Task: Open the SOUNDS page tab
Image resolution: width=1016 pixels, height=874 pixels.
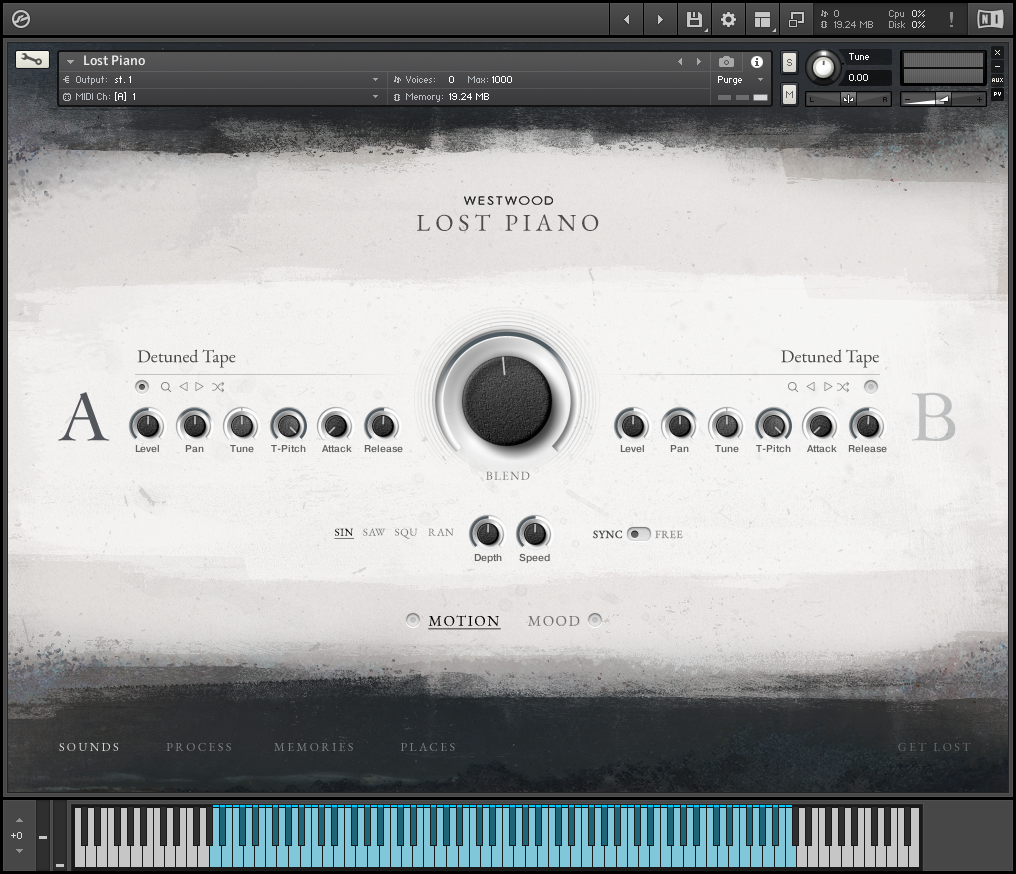Action: tap(89, 747)
